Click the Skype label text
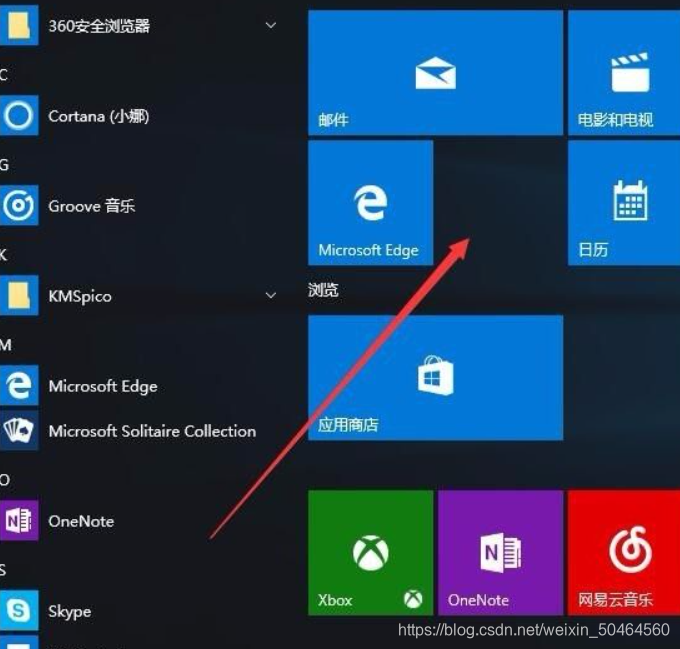The height and width of the screenshot is (649, 680). pos(69,612)
